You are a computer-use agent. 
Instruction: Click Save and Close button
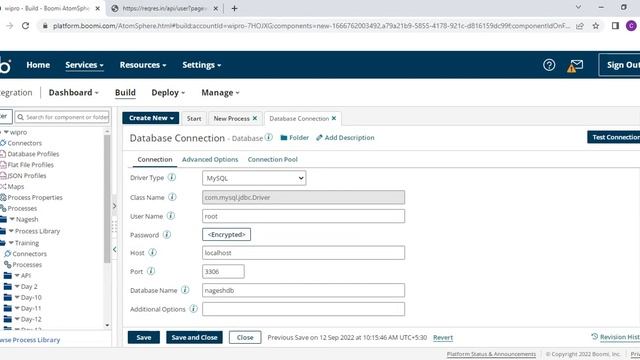coord(194,337)
